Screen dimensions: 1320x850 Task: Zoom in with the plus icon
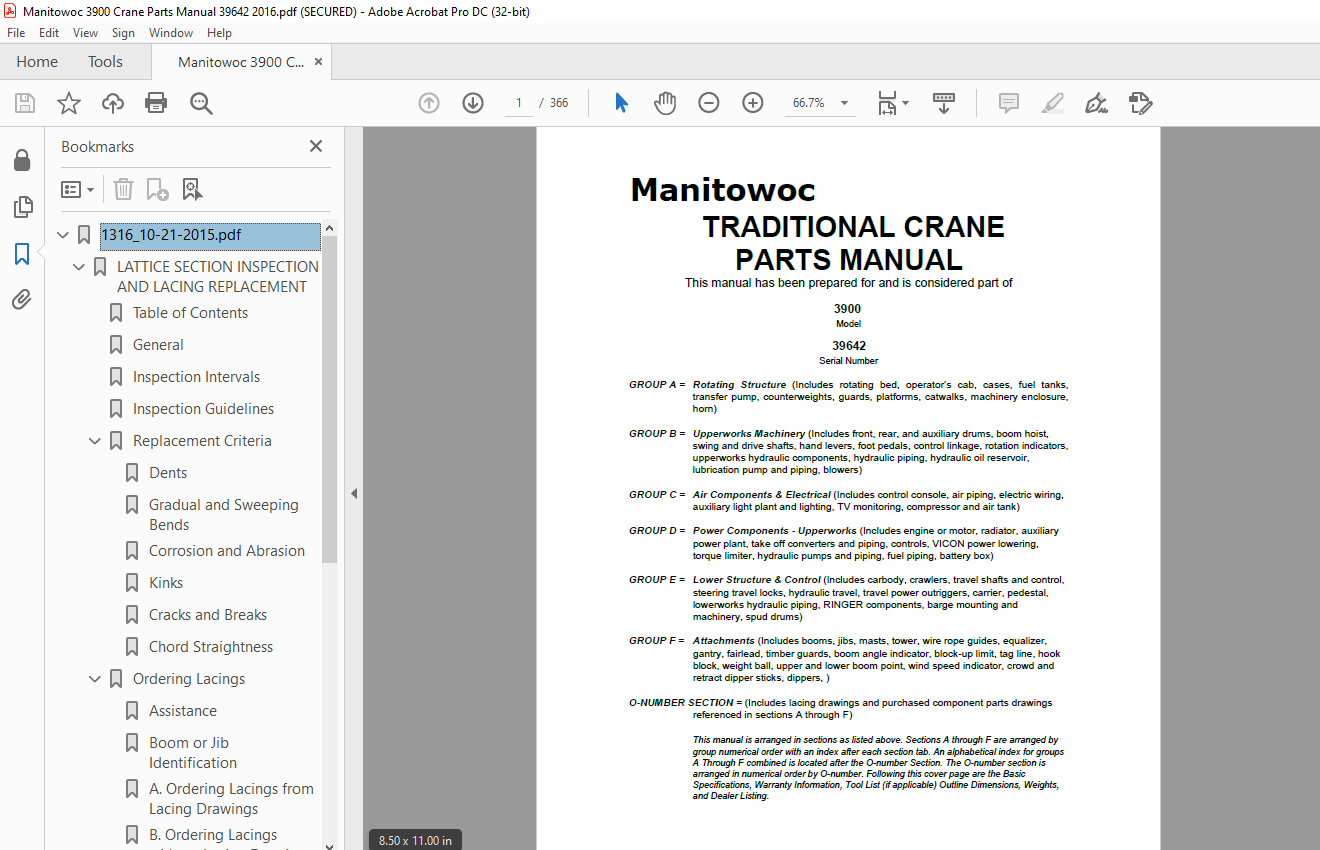click(x=753, y=103)
